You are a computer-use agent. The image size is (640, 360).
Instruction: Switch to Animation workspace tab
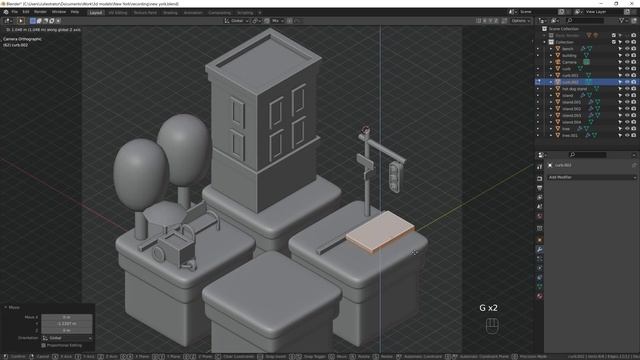(x=193, y=13)
